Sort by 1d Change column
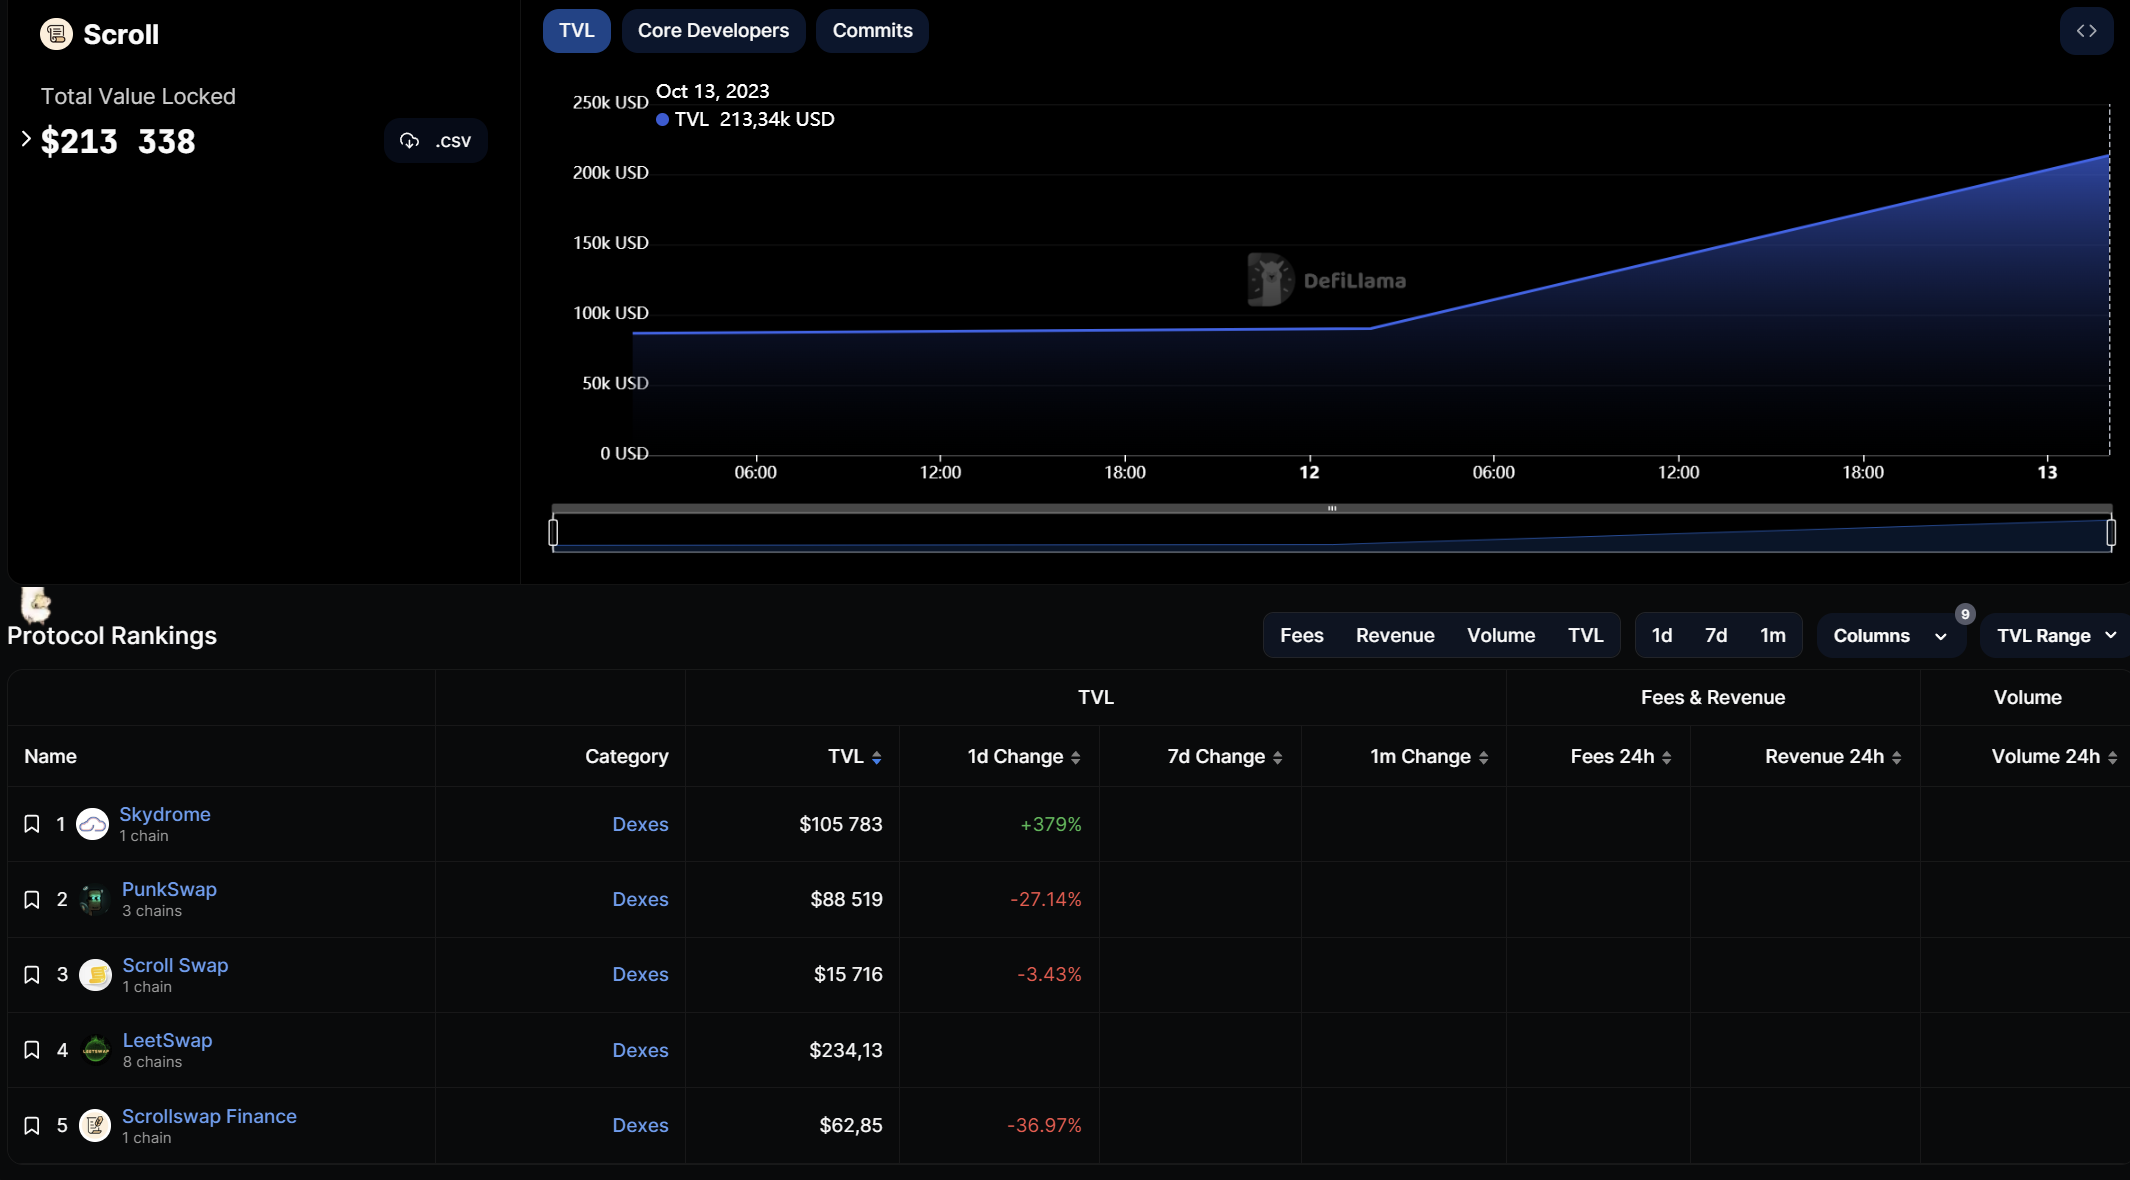This screenshot has height=1180, width=2130. coord(1075,758)
